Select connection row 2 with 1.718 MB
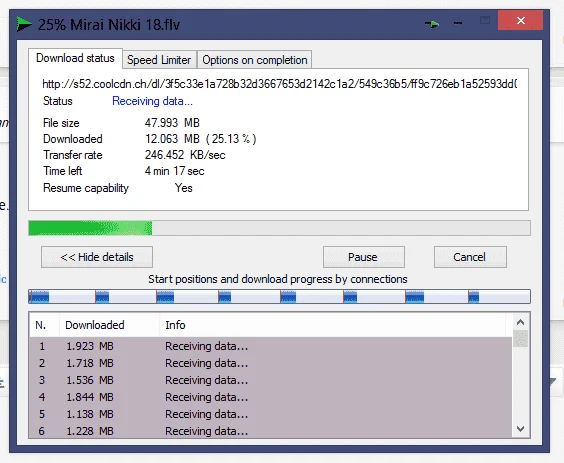This screenshot has height=463, width=564. click(x=270, y=363)
